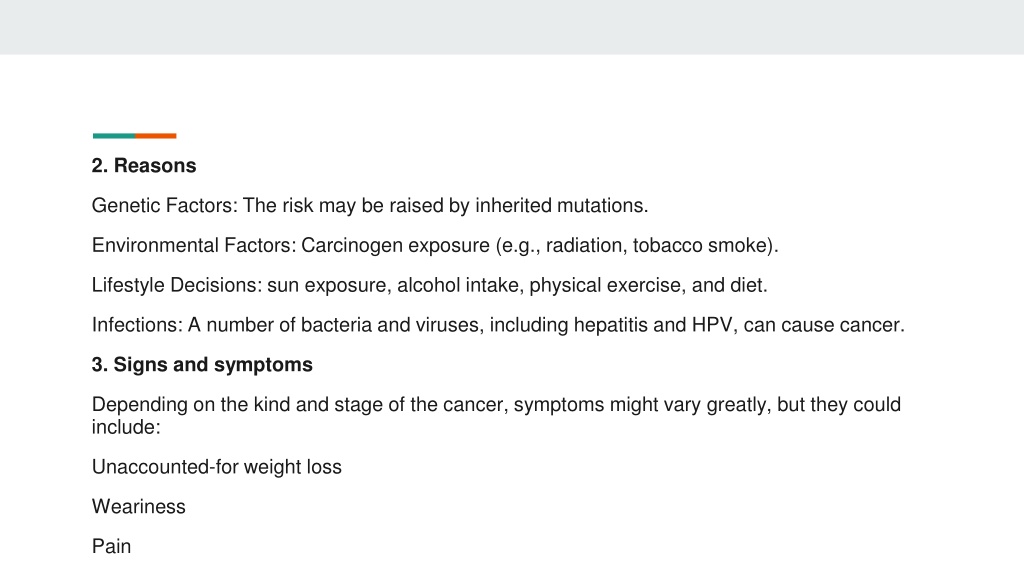
Task: Select the "3. Signs and symptoms" heading
Action: pos(202,365)
